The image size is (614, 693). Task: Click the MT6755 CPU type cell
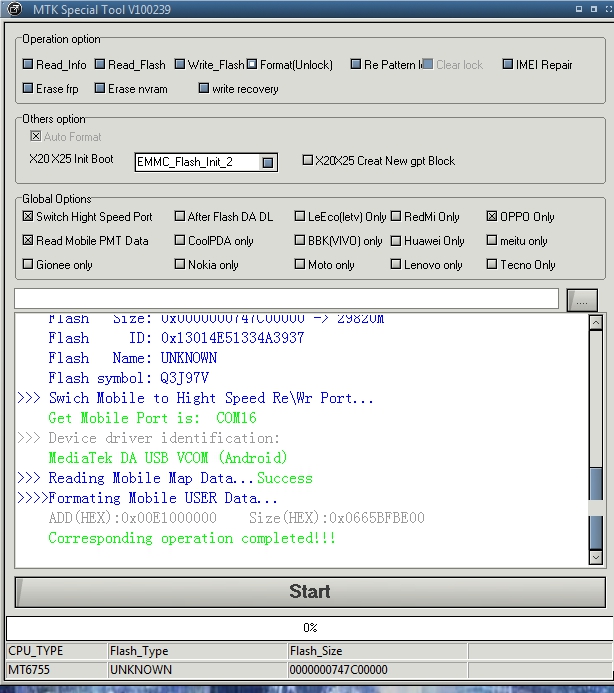pos(57,670)
